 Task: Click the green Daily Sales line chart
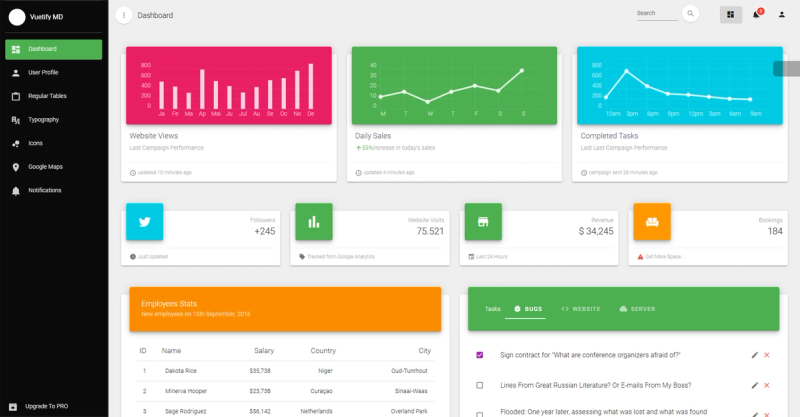tap(454, 85)
